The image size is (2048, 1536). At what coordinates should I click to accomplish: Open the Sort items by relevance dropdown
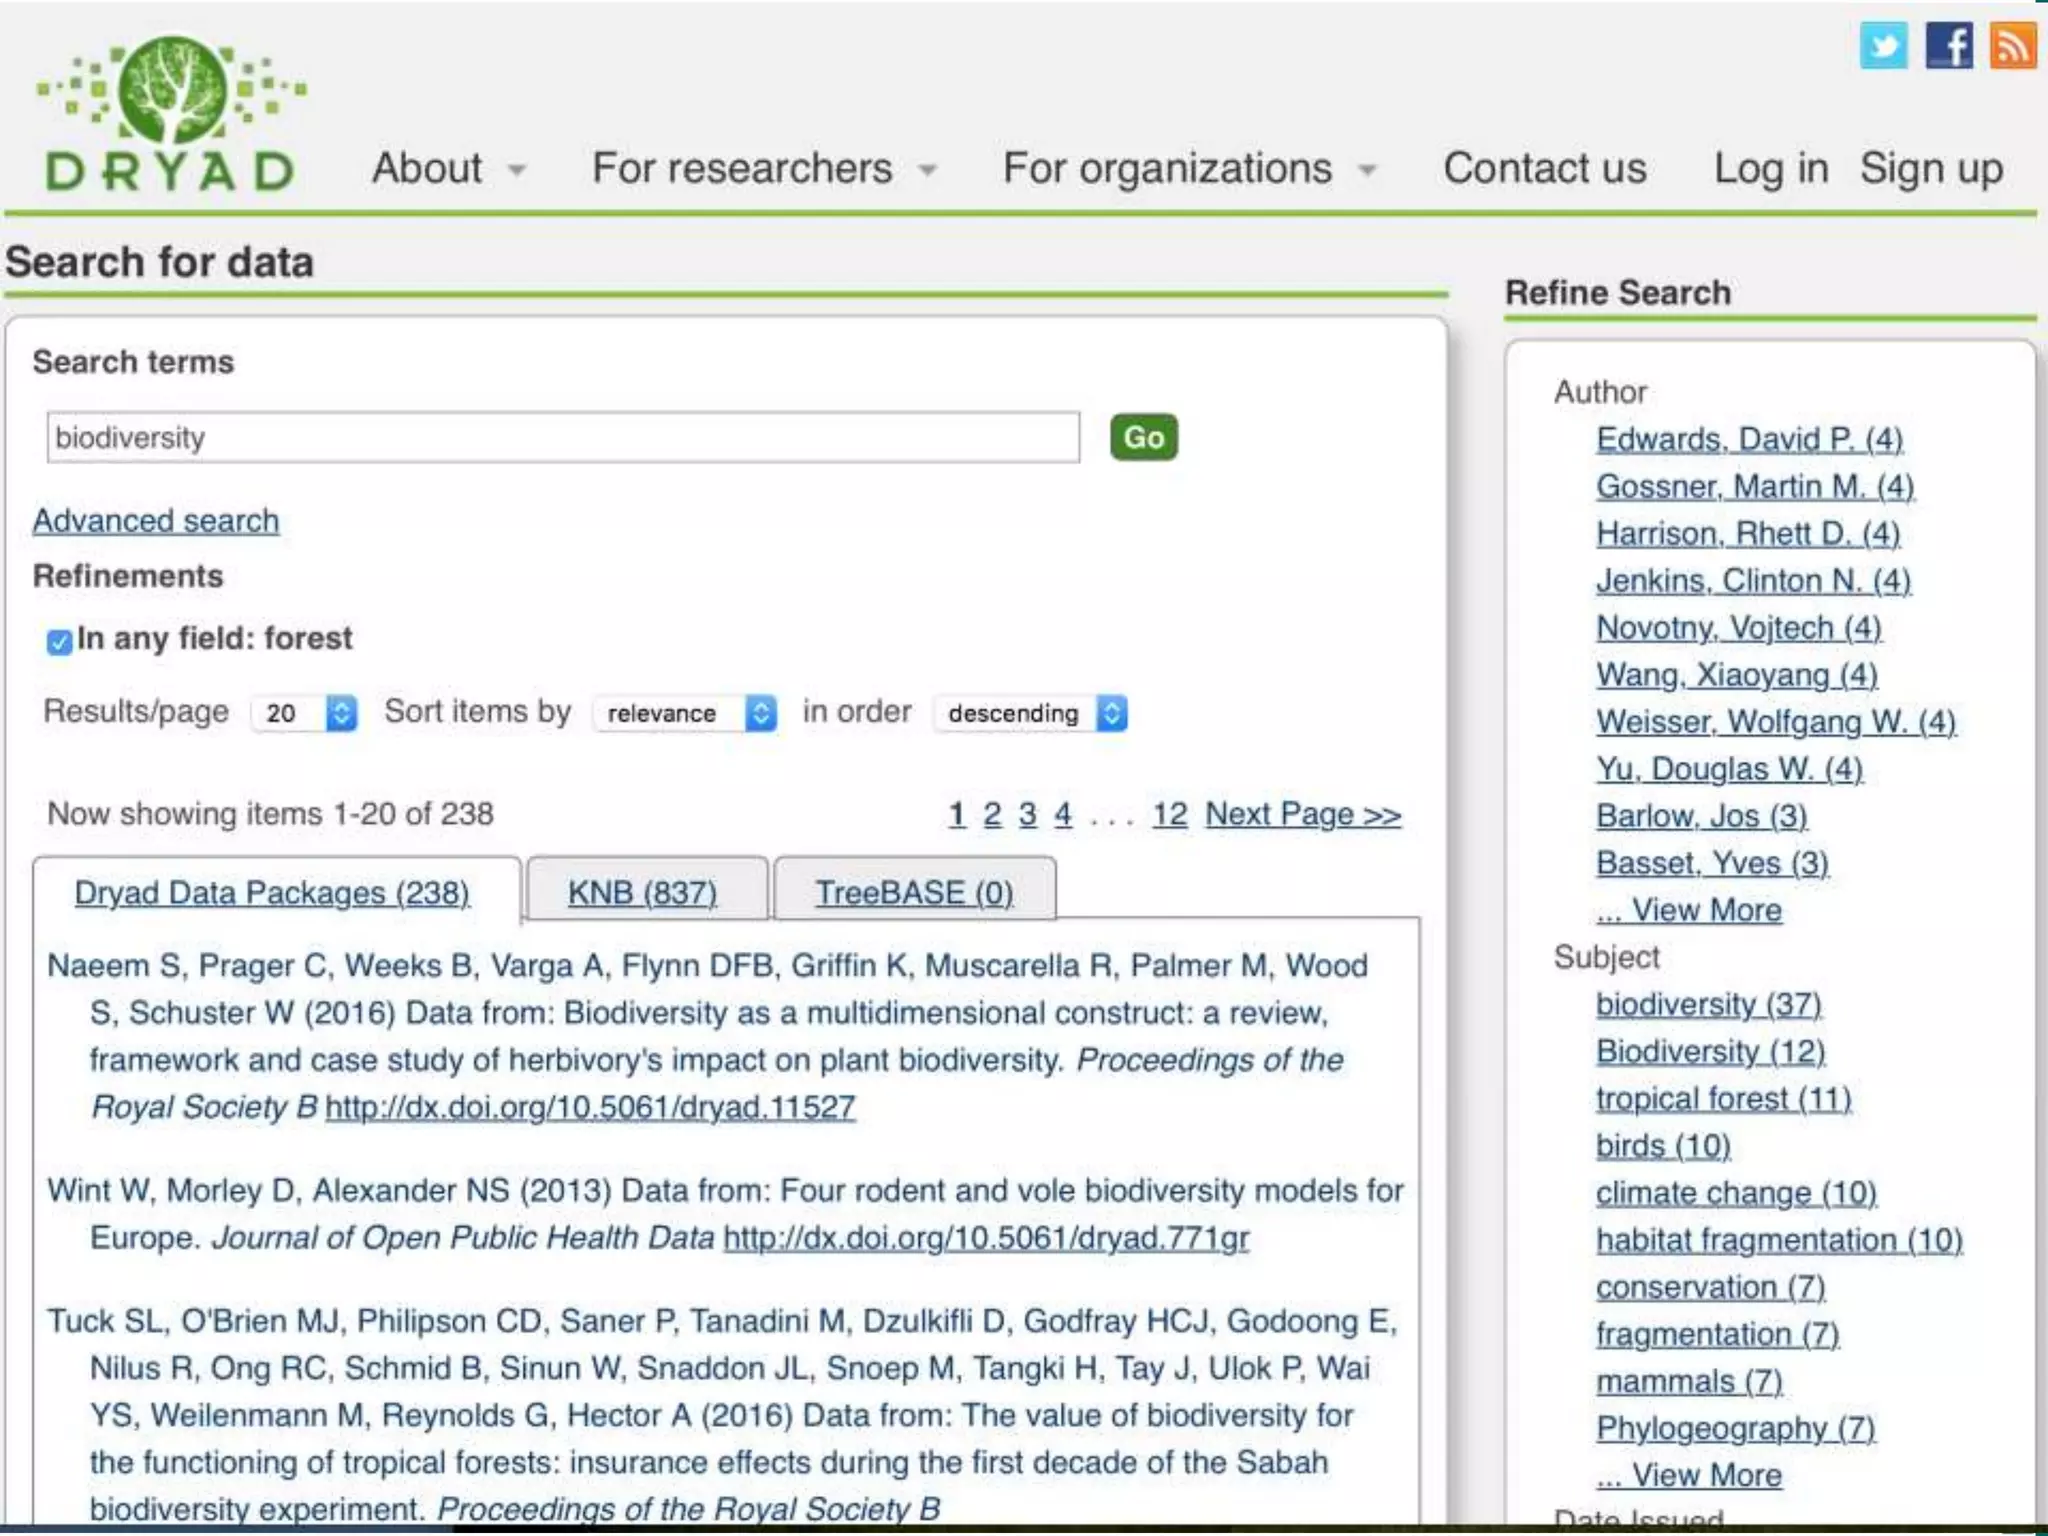pyautogui.click(x=685, y=713)
